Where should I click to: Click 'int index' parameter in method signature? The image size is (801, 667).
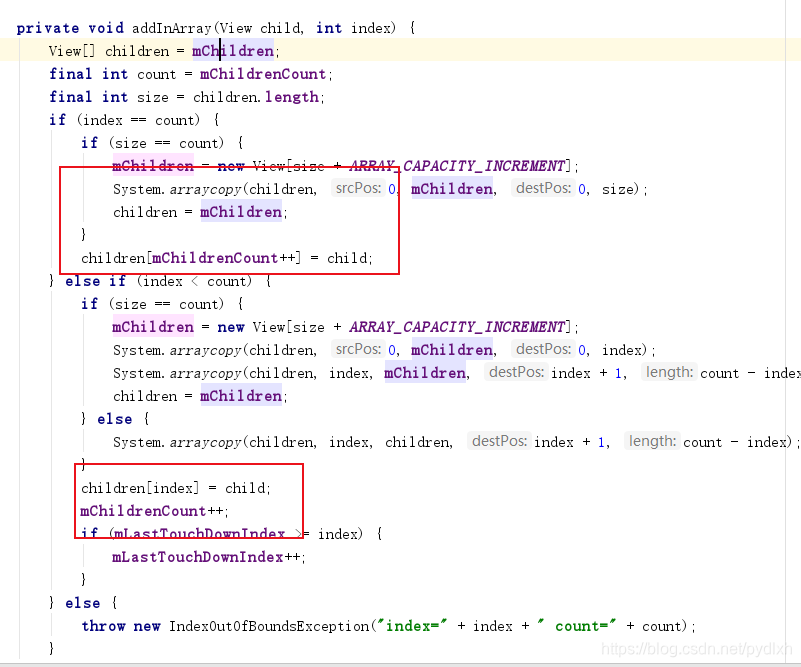(x=353, y=28)
